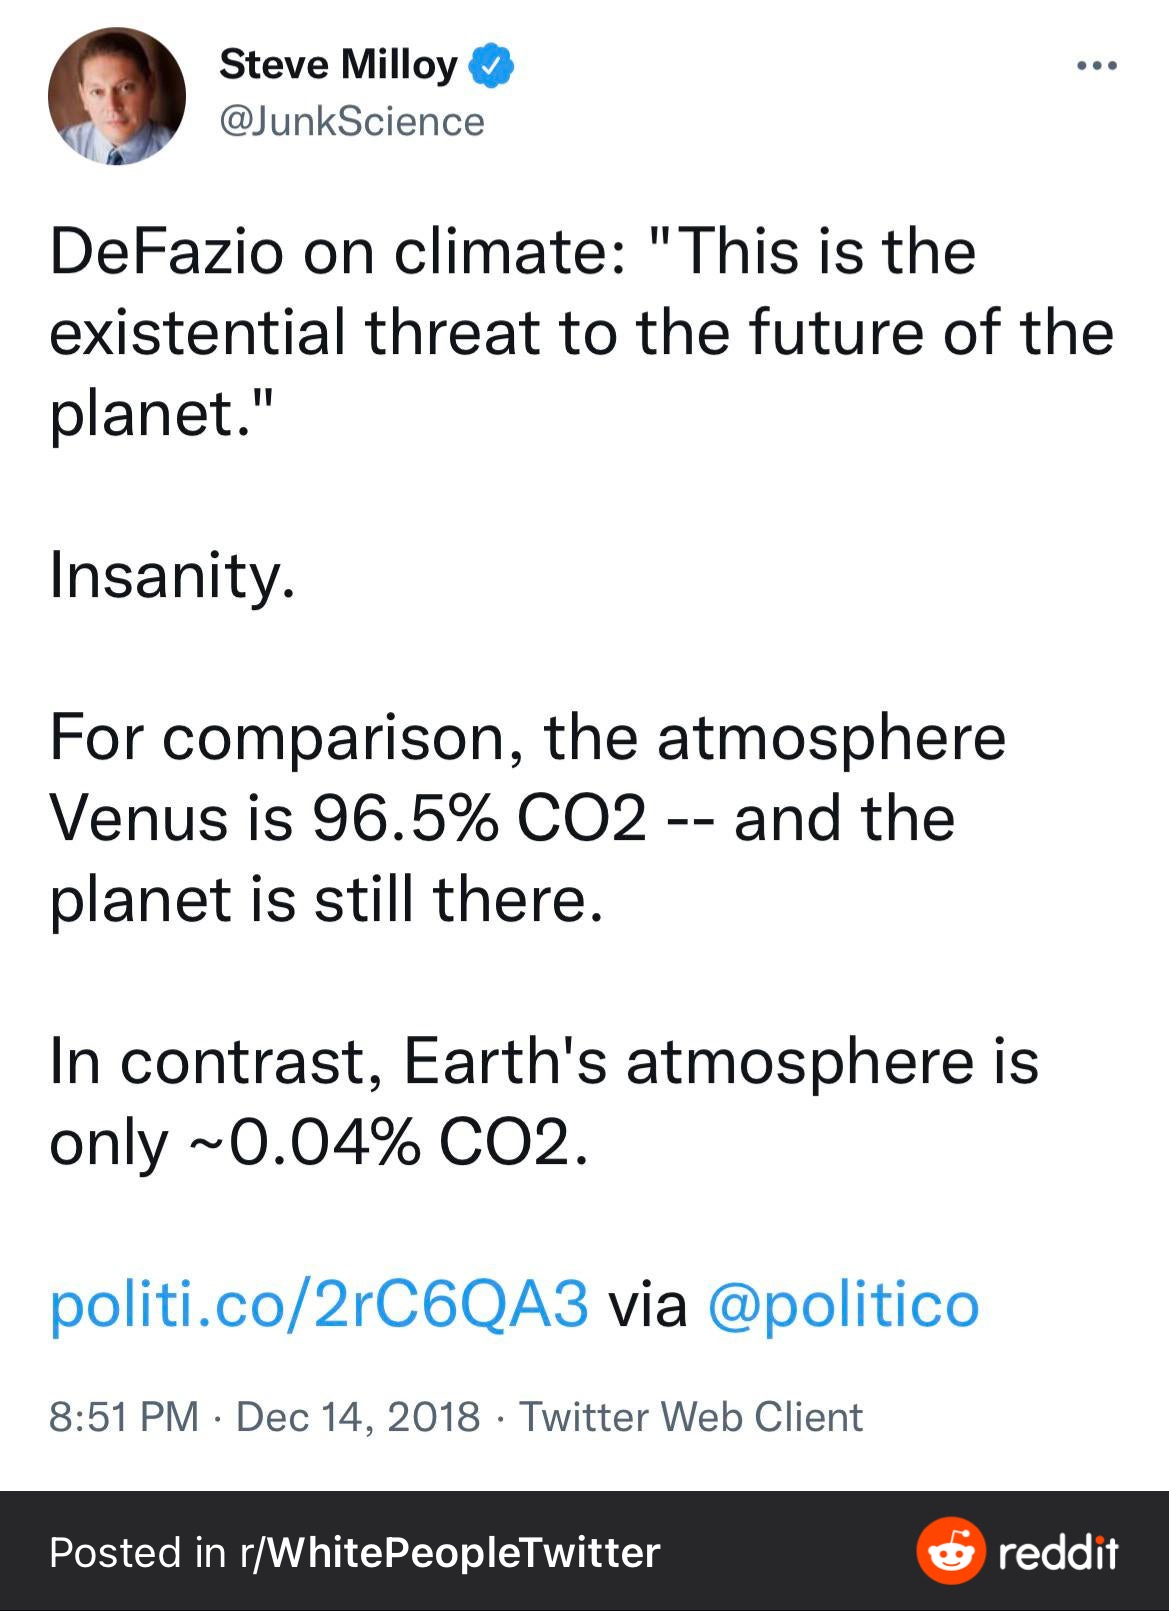Click the 8:51 PM timestamp
Screen dimensions: 1169x1611
click(124, 1417)
